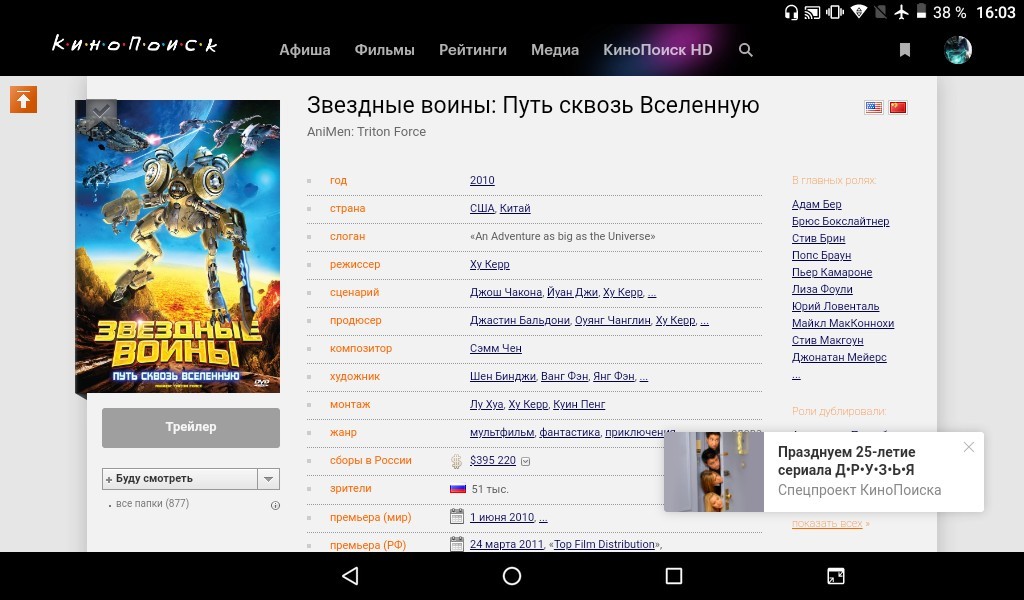
Task: Tap the orange scroll-to-top arrow
Action: (23, 99)
